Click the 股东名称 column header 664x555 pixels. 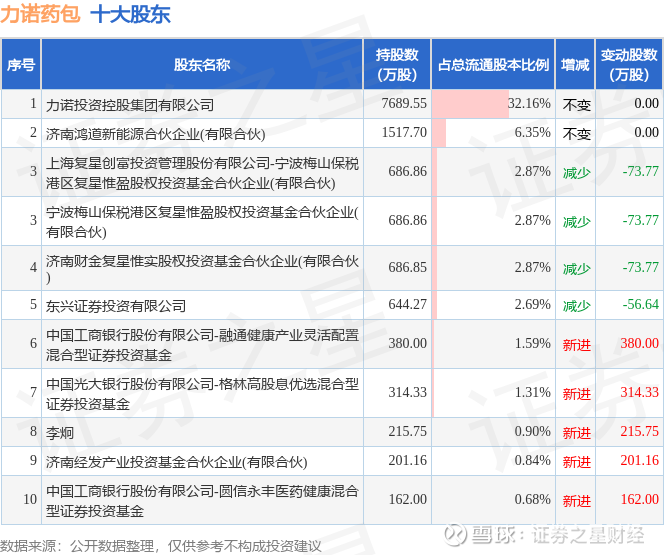pos(202,65)
